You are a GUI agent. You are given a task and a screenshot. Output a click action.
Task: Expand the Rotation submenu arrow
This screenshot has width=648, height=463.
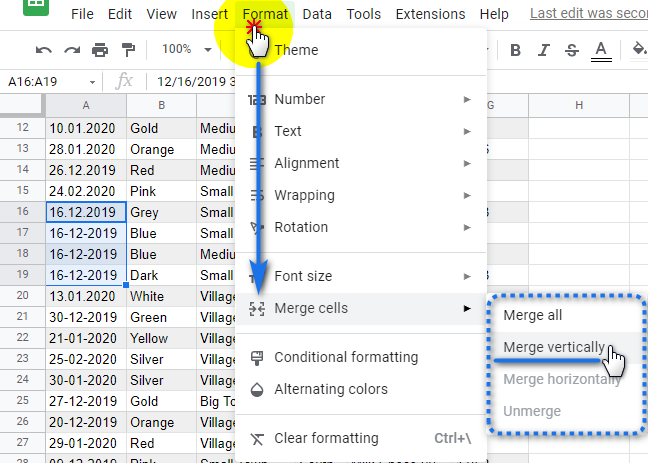point(467,227)
